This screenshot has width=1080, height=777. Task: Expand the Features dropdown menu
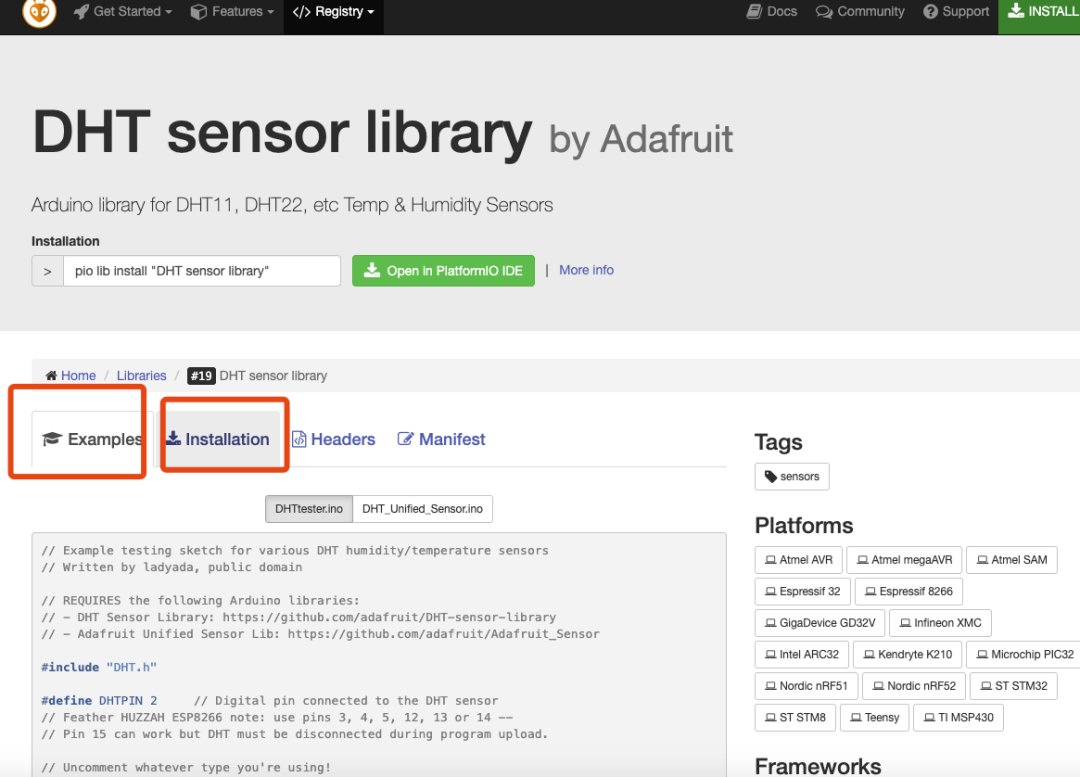pos(232,12)
